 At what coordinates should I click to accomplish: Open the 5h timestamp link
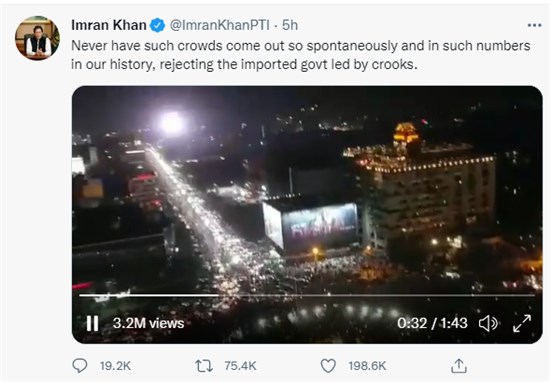290,25
